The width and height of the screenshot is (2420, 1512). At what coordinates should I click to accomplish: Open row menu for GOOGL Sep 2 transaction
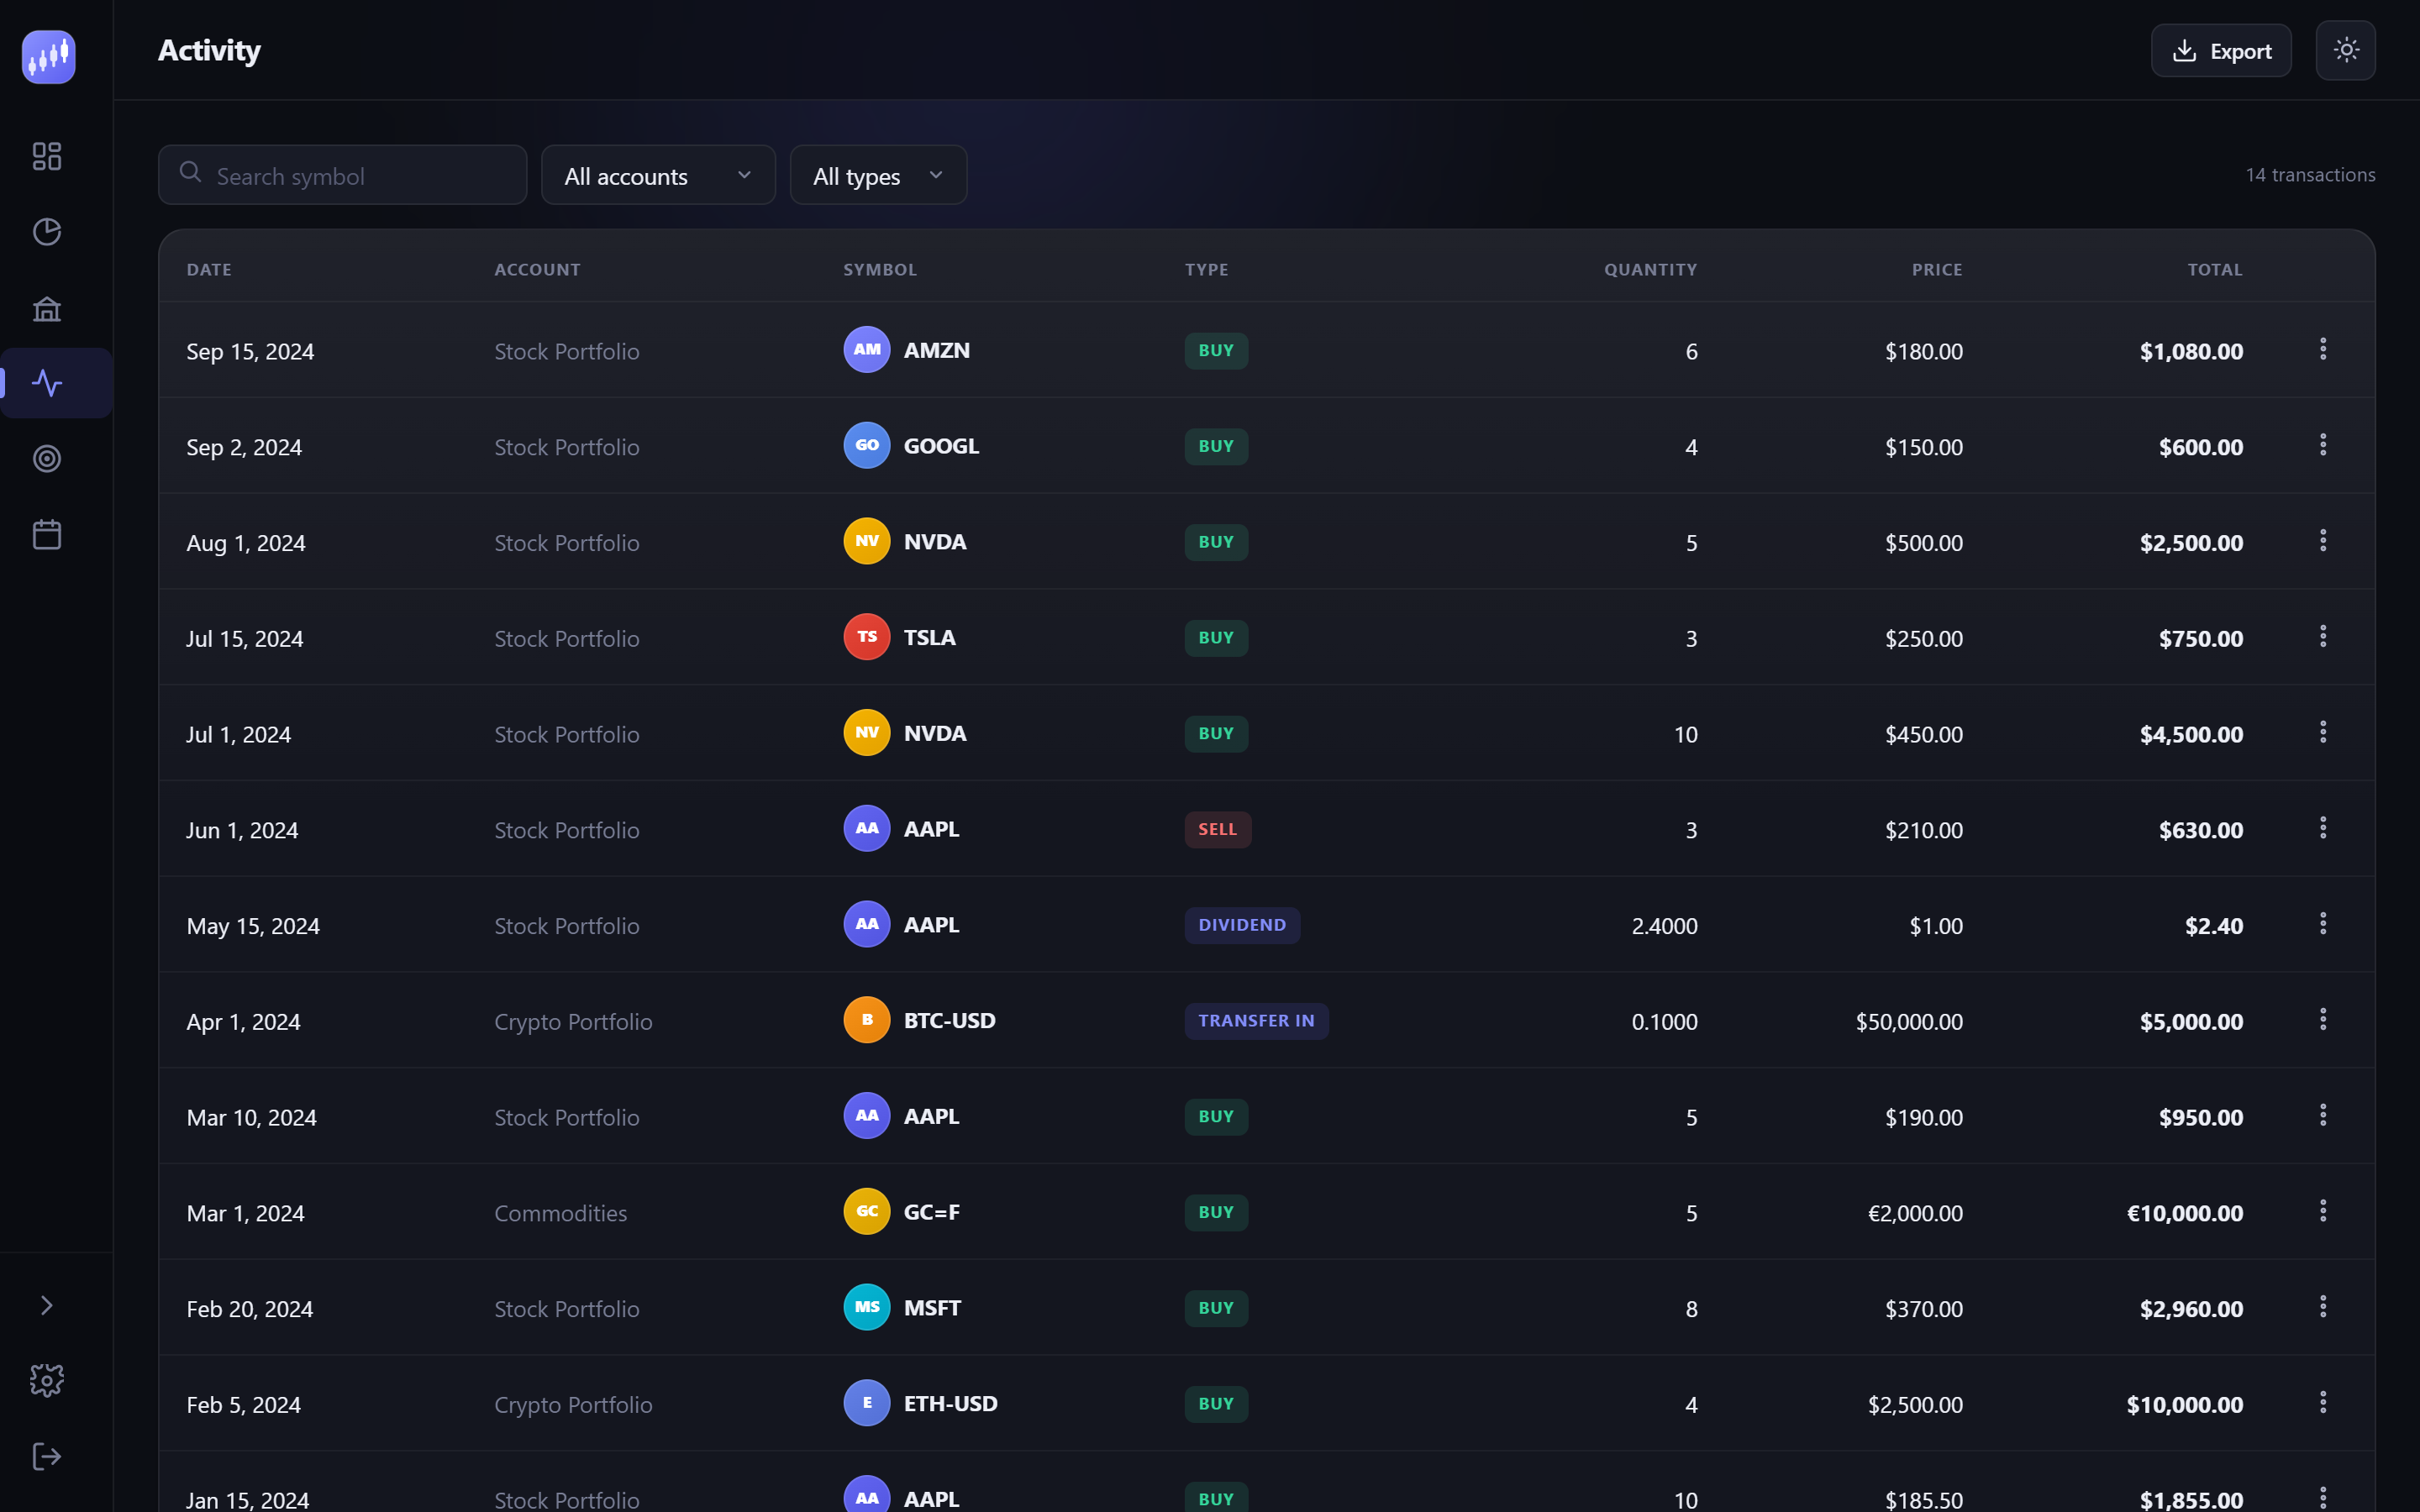(2322, 445)
